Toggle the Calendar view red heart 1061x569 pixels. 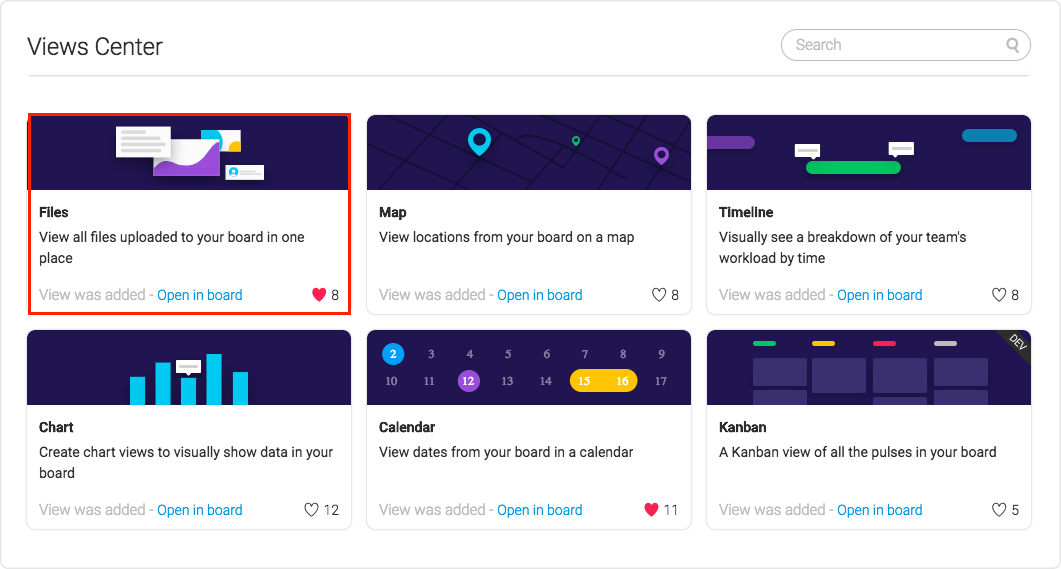tap(652, 510)
